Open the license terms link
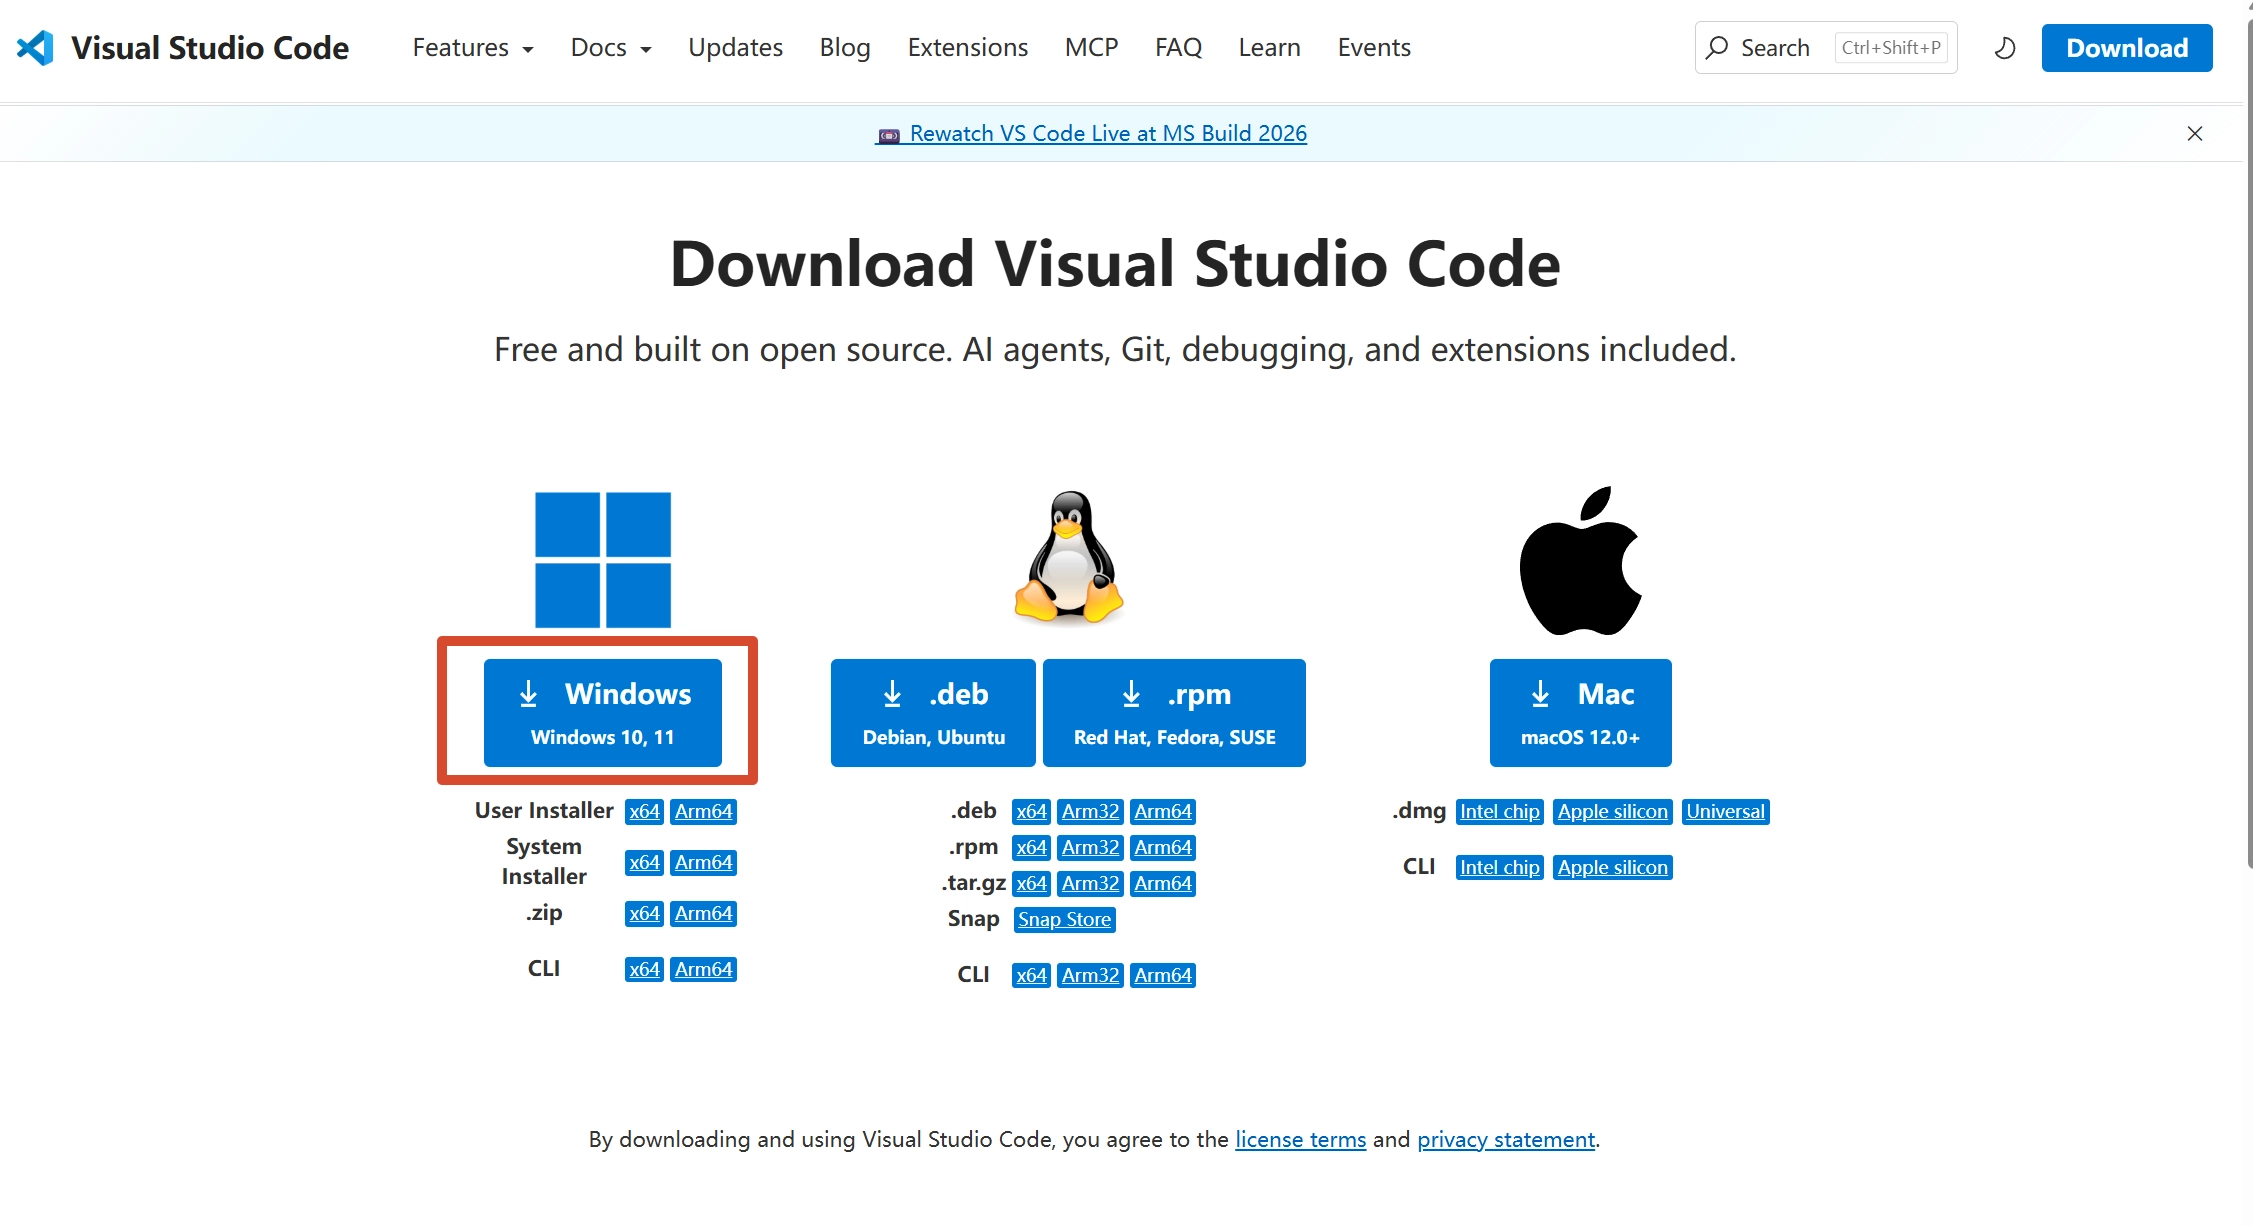Viewport: 2253px width, 1226px height. [1300, 1140]
